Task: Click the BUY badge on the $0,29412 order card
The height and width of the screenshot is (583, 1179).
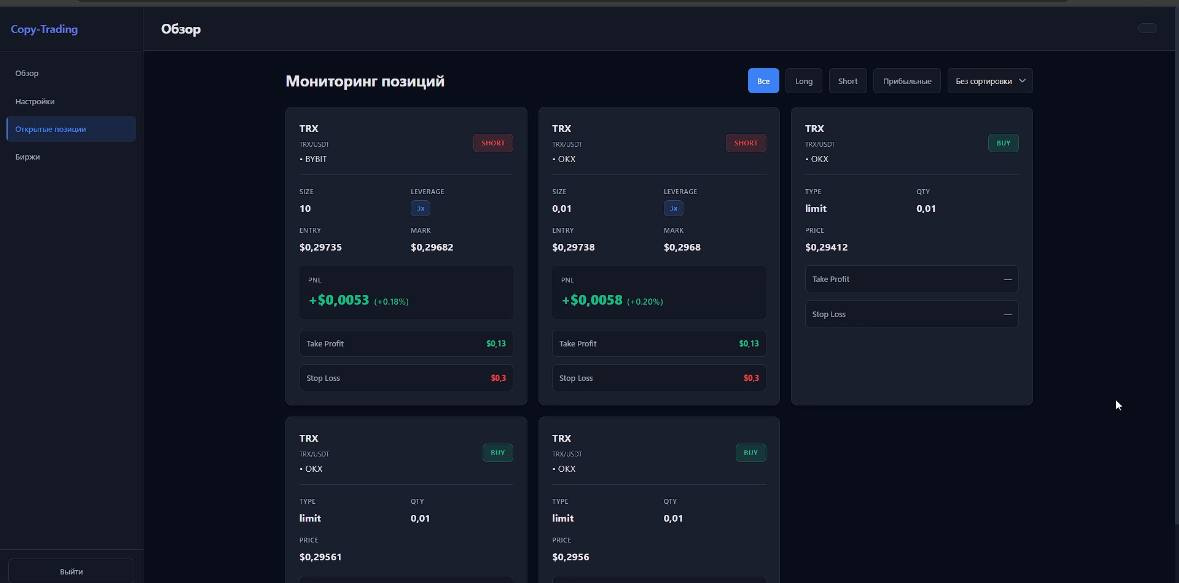Action: 1003,143
